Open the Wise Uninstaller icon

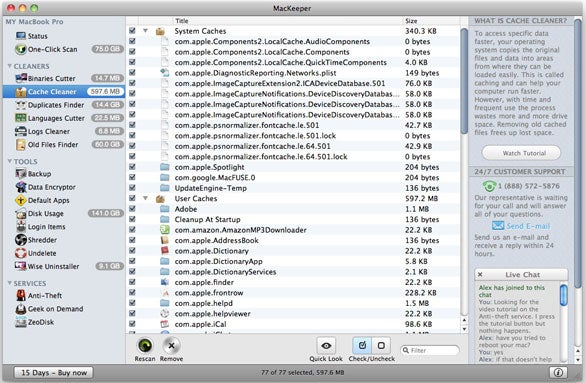point(21,266)
